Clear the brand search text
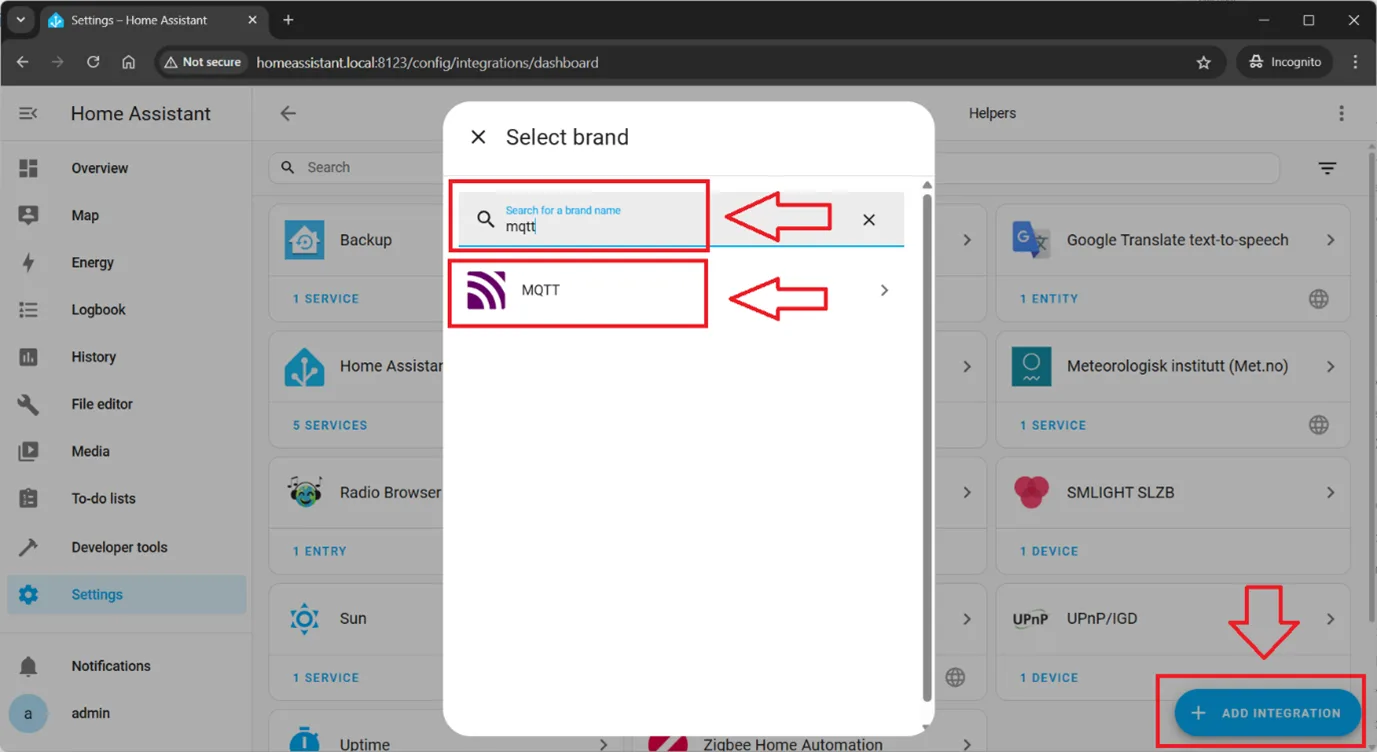The width and height of the screenshot is (1377, 752). [x=868, y=220]
